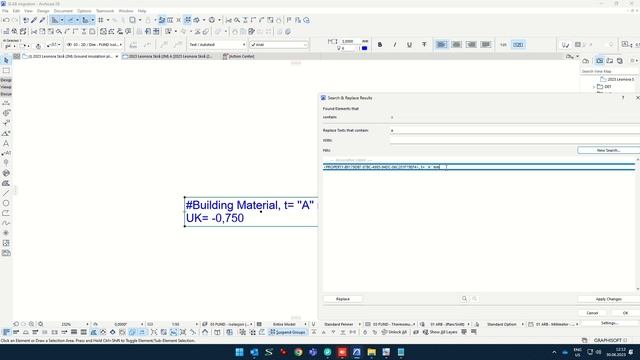Open the tab list arrow after the first tab
This screenshot has height=360, width=640.
[x=117, y=56]
